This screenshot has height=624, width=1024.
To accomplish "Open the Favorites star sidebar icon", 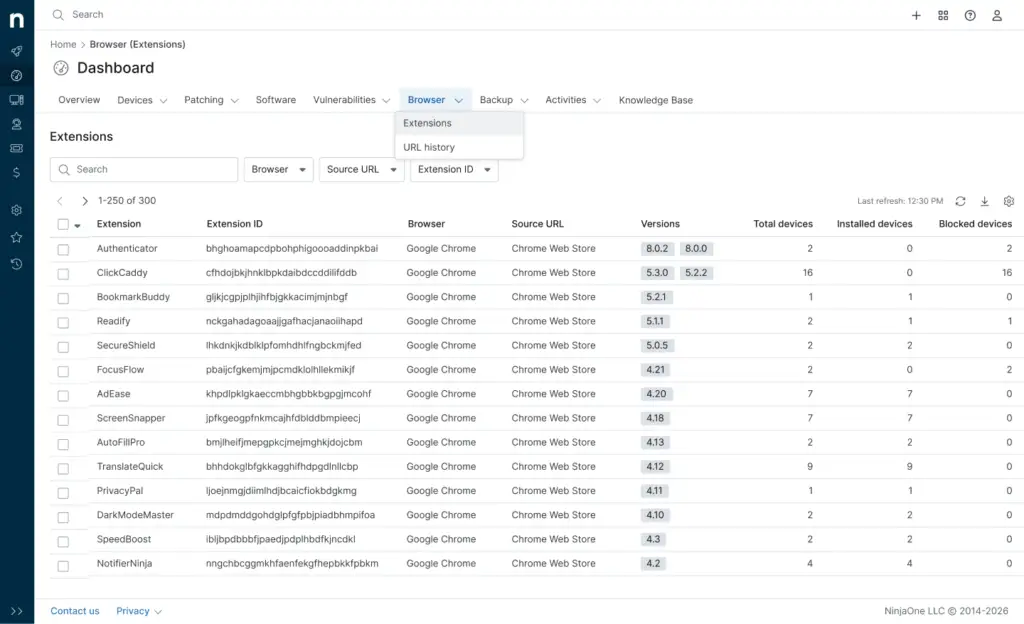I will (x=17, y=238).
